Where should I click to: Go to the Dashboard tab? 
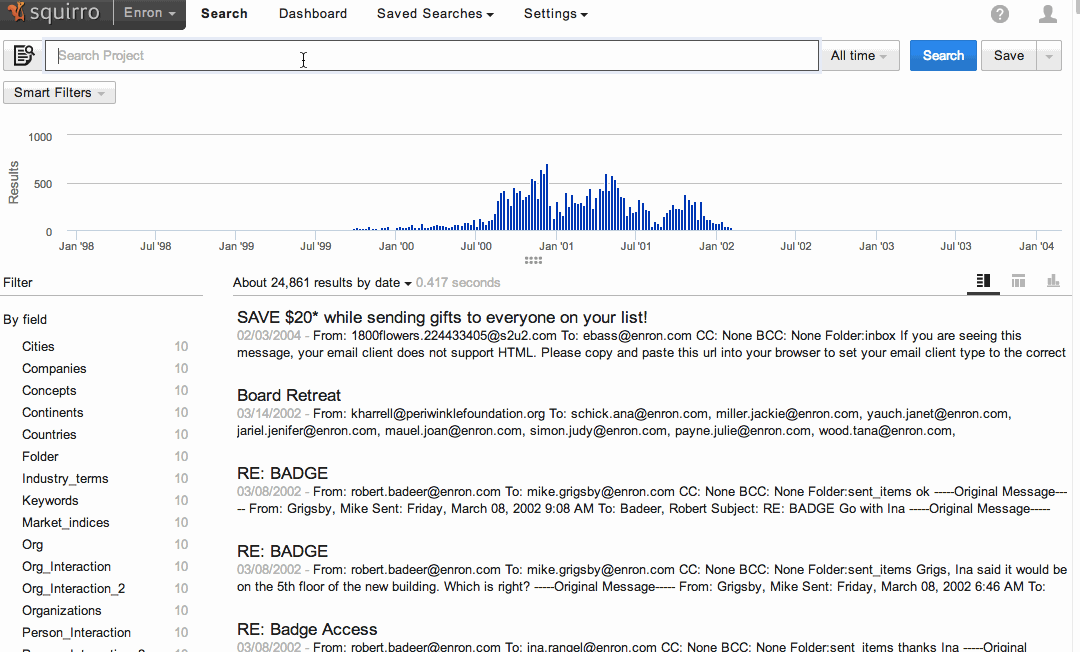[x=313, y=14]
